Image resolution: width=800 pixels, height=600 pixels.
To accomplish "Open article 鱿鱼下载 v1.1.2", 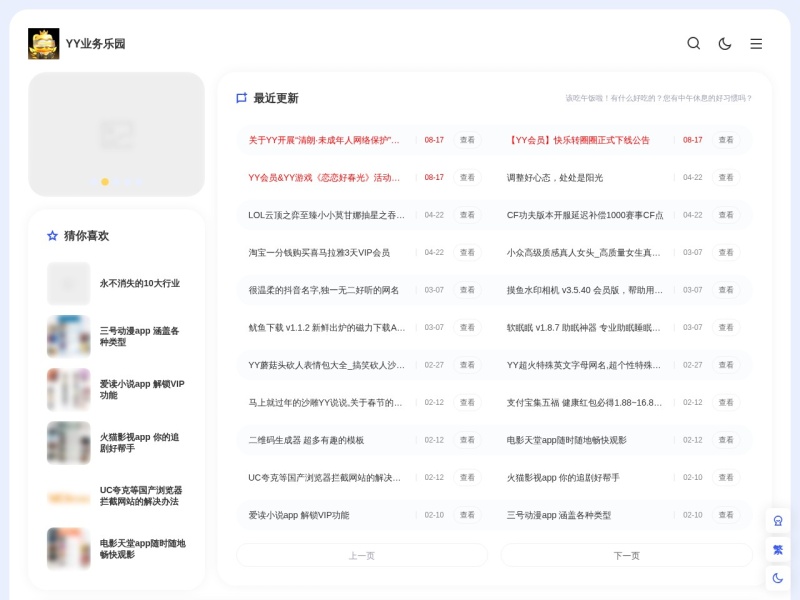I will (x=327, y=328).
